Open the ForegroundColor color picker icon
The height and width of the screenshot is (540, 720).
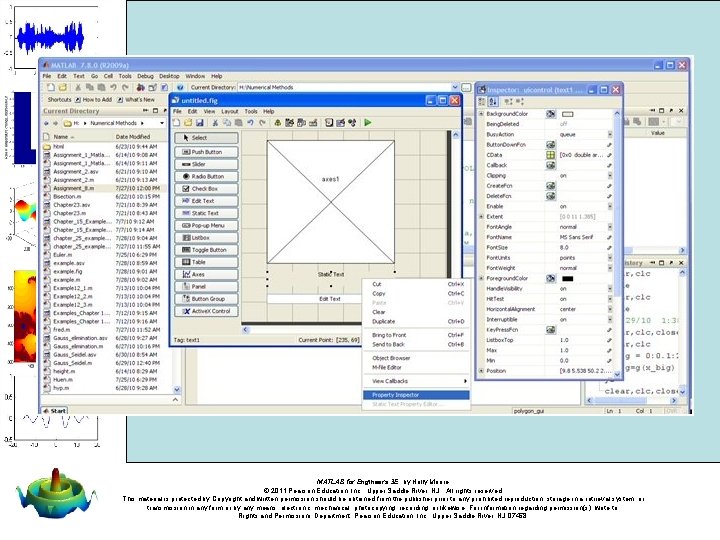tap(551, 278)
